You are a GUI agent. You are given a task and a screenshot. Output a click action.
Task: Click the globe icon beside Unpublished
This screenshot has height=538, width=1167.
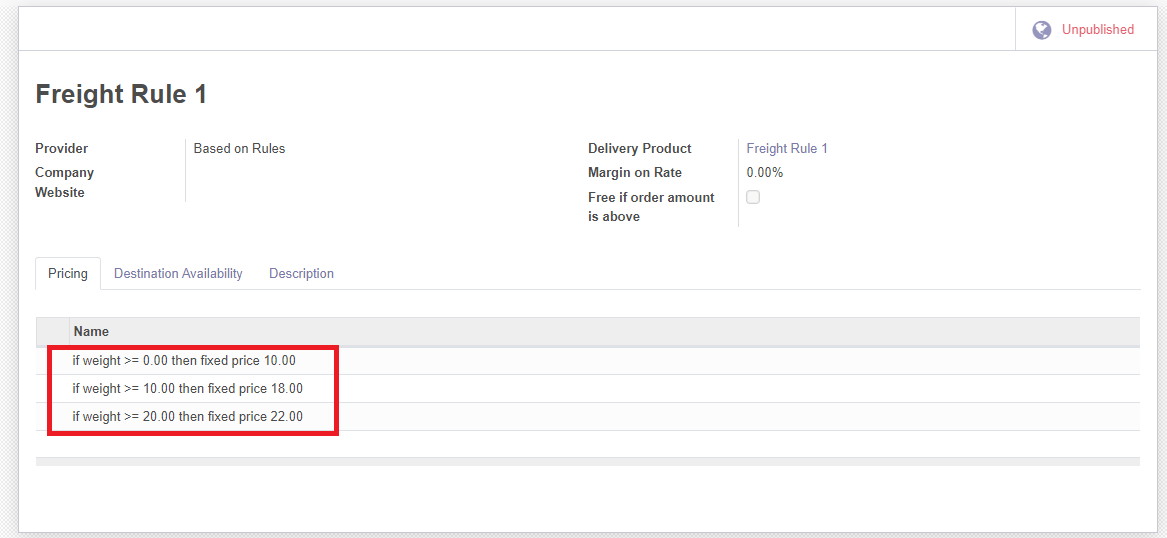pos(1041,30)
